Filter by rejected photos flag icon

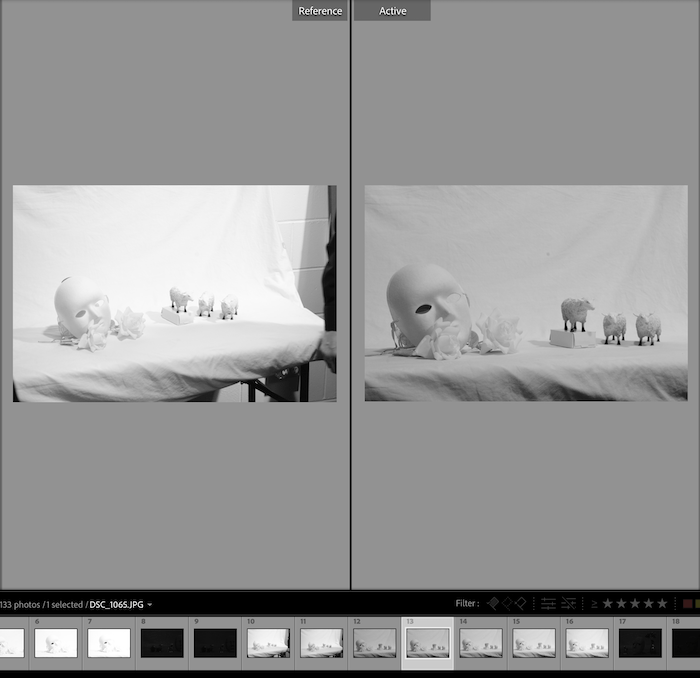[x=521, y=603]
